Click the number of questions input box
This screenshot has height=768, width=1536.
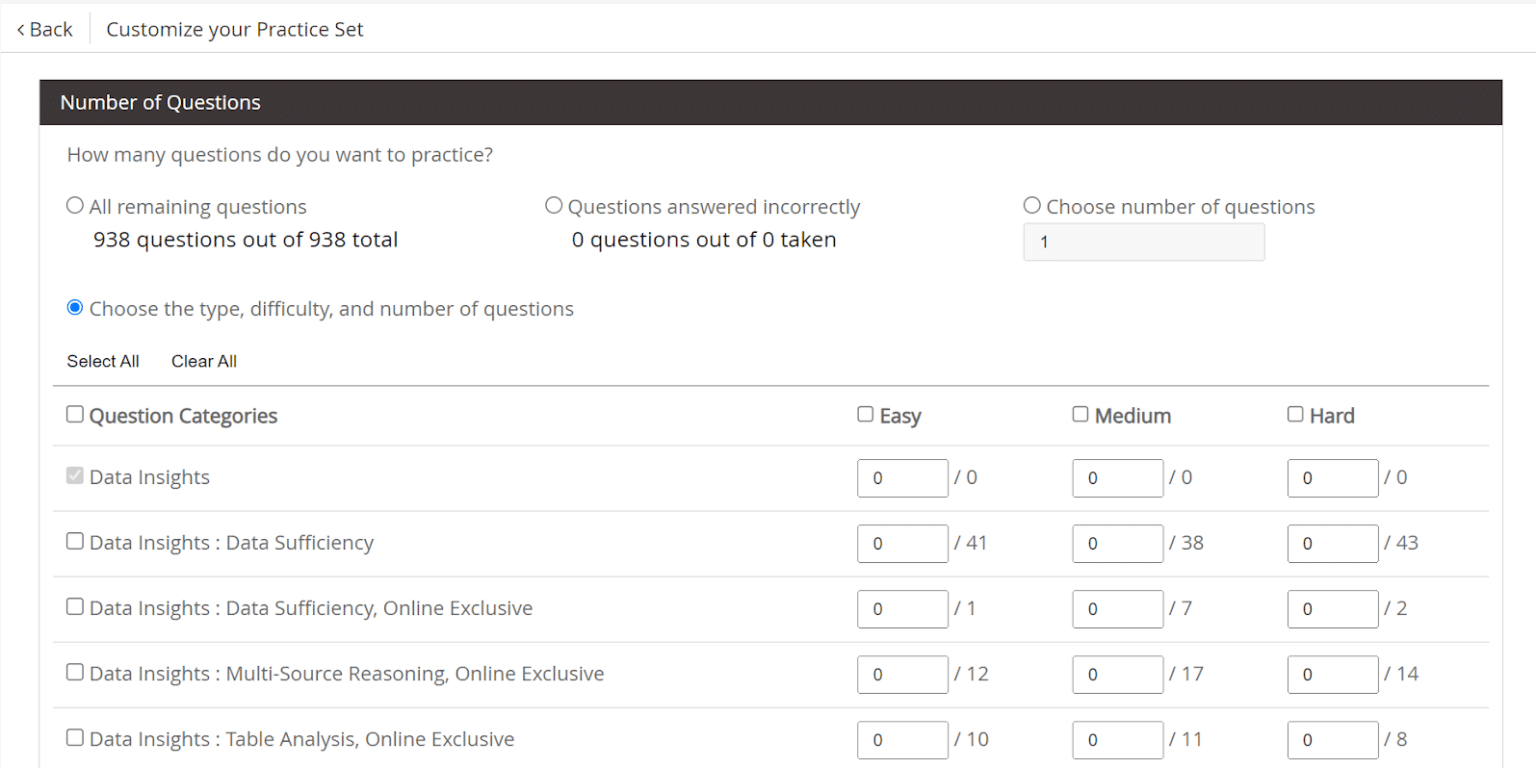coord(1143,242)
